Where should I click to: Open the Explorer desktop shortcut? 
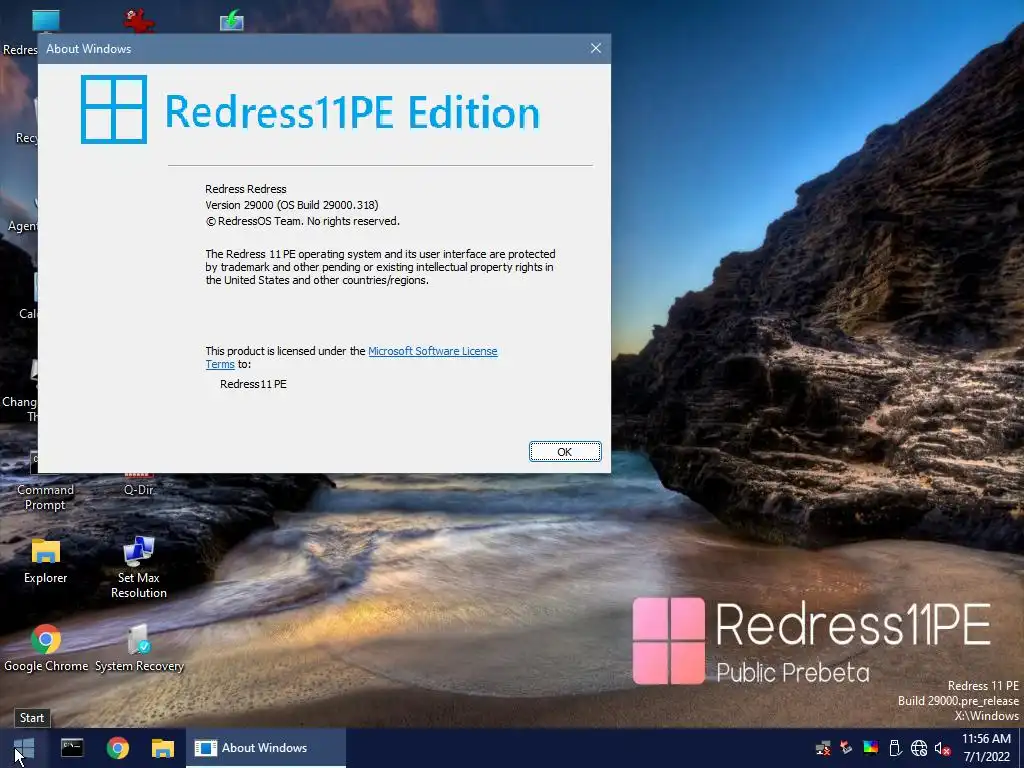[45, 560]
